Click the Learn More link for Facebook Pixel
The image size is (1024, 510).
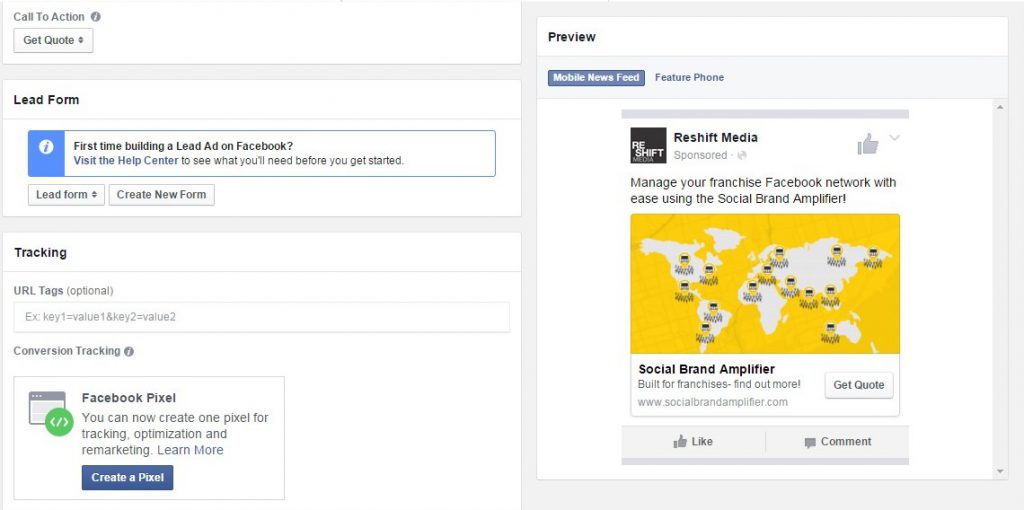(190, 450)
